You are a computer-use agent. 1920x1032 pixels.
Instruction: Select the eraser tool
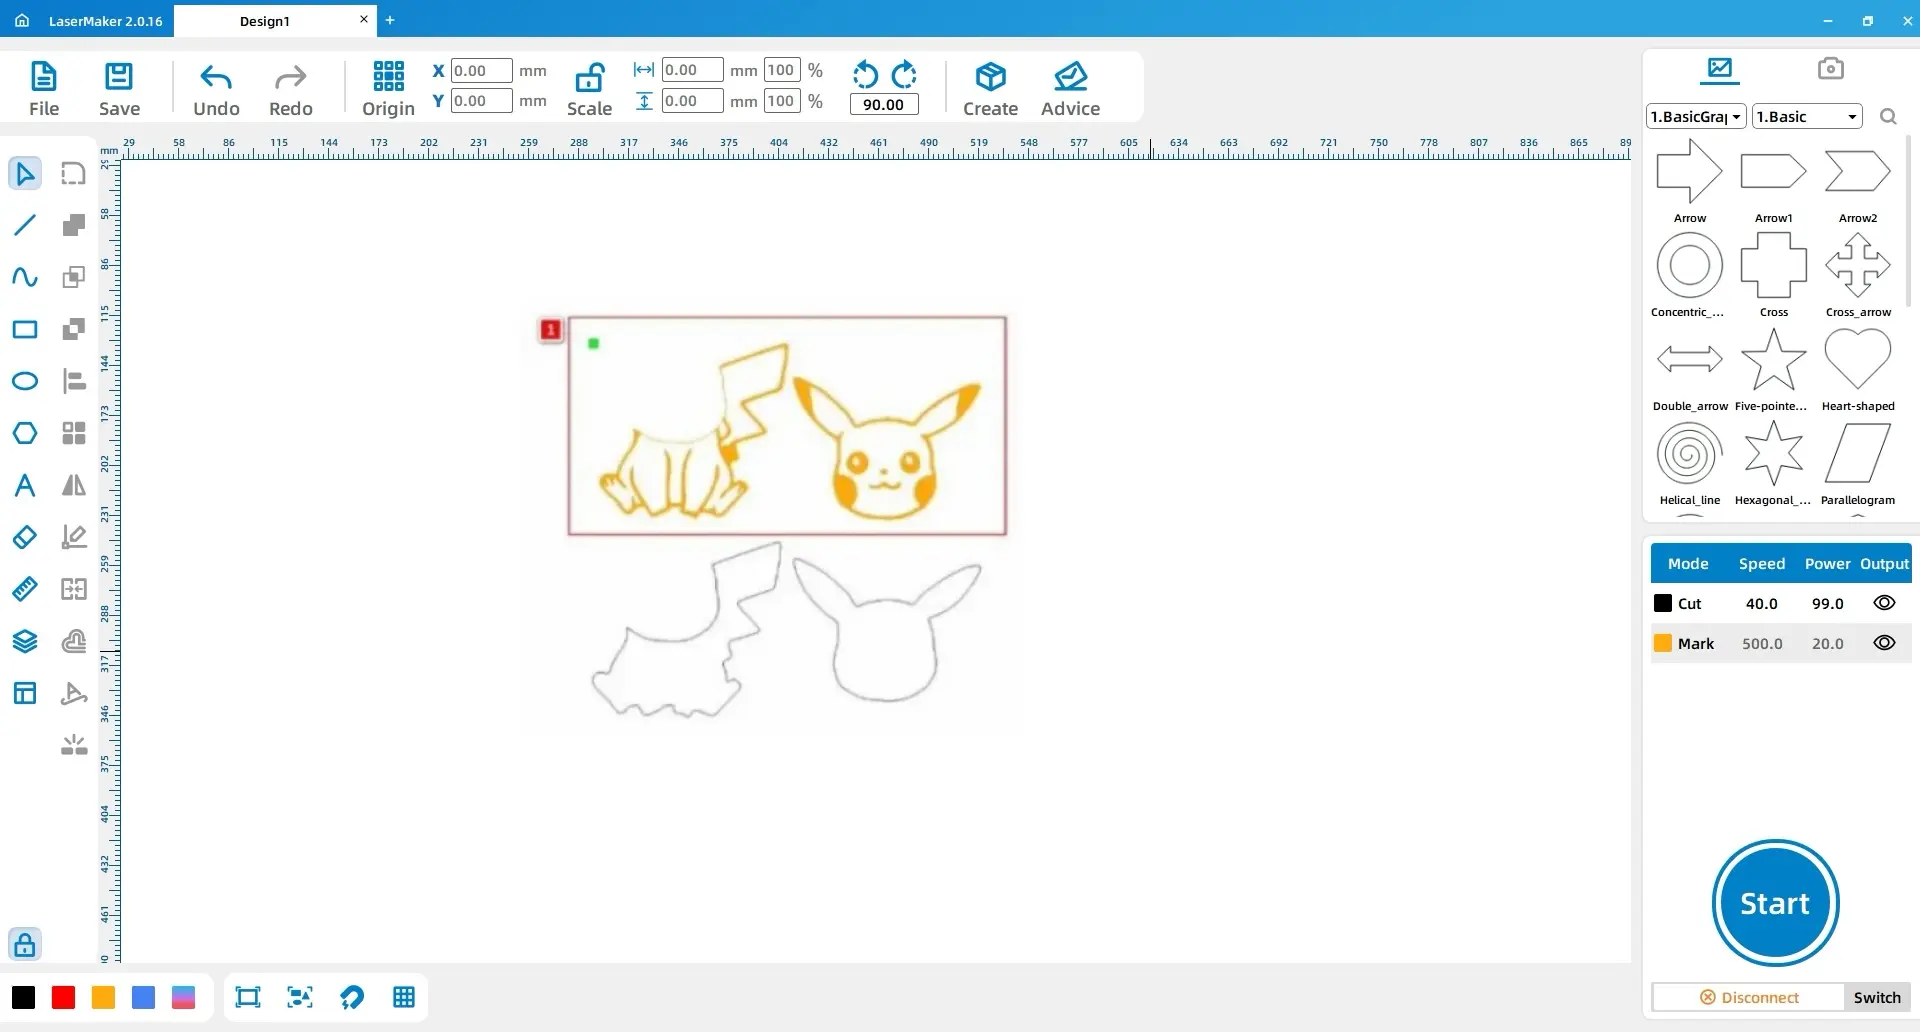[x=25, y=537]
